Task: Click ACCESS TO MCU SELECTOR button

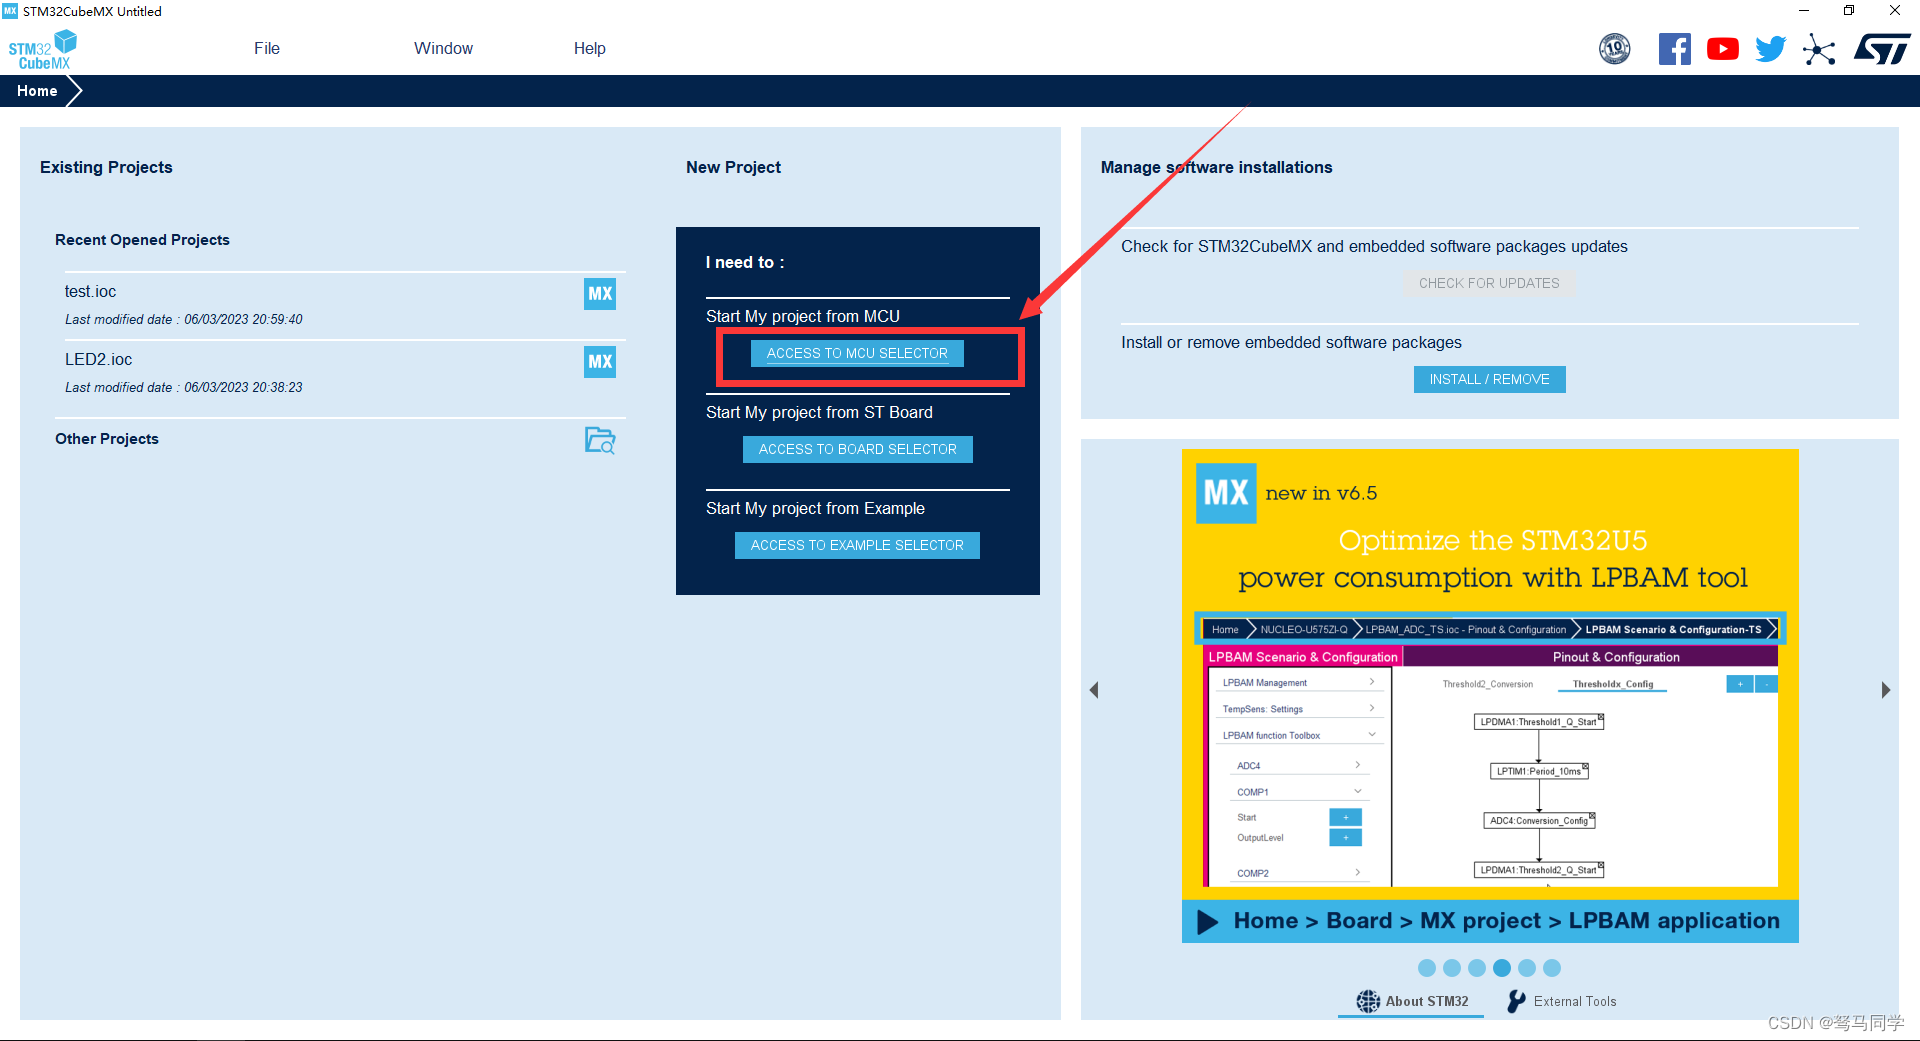Action: click(x=857, y=353)
